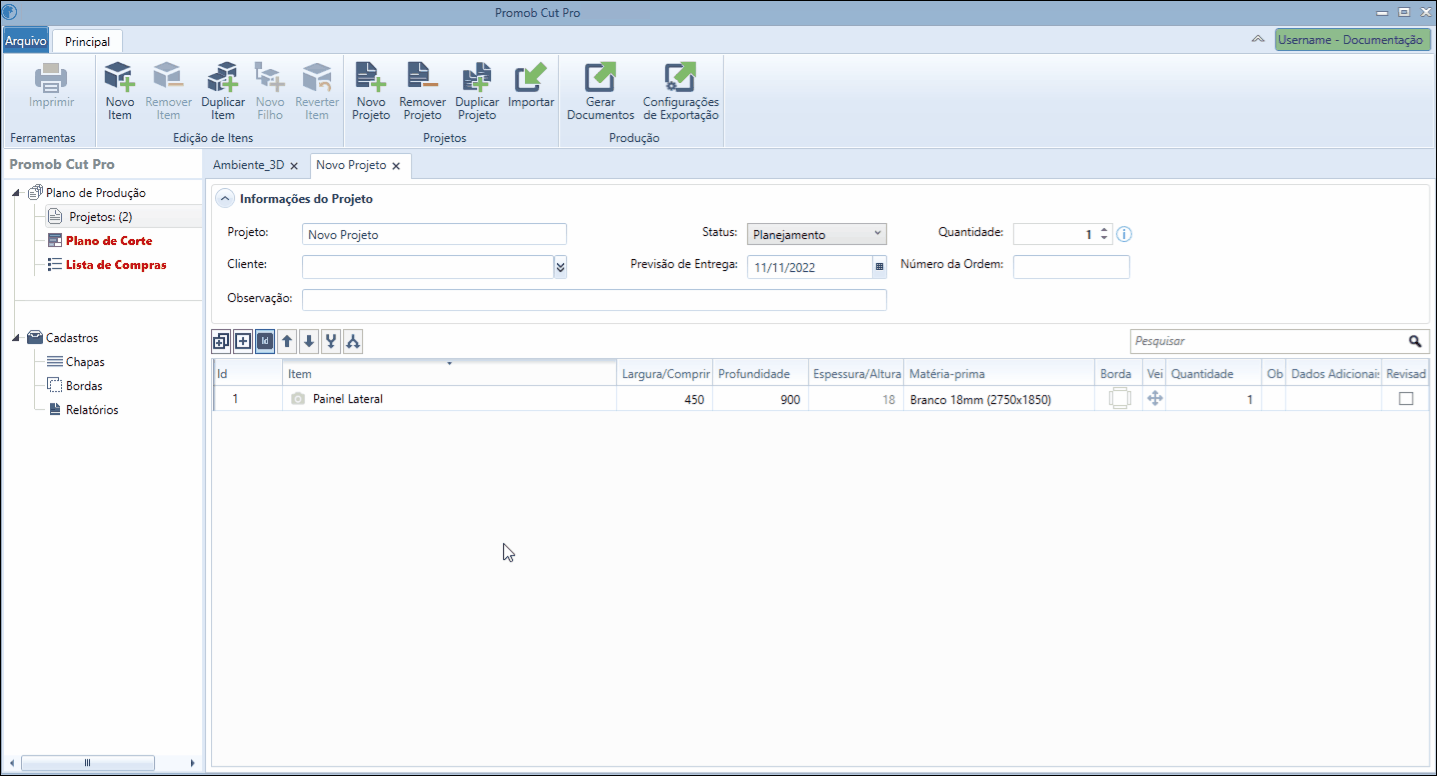The image size is (1437, 776).
Task: Click the quantity info icon
Action: pyautogui.click(x=1124, y=234)
